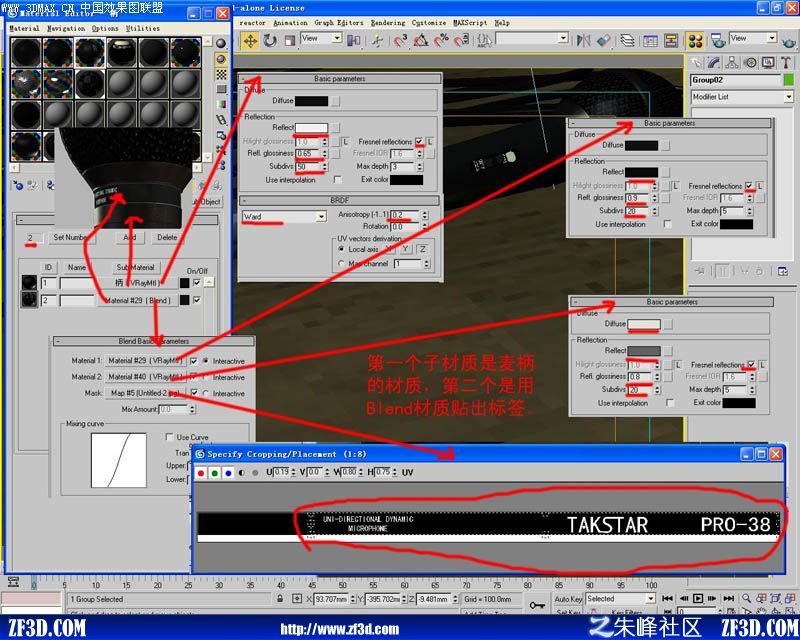
Task: Open Material #29 (Blend) sub-material button
Action: point(138,301)
